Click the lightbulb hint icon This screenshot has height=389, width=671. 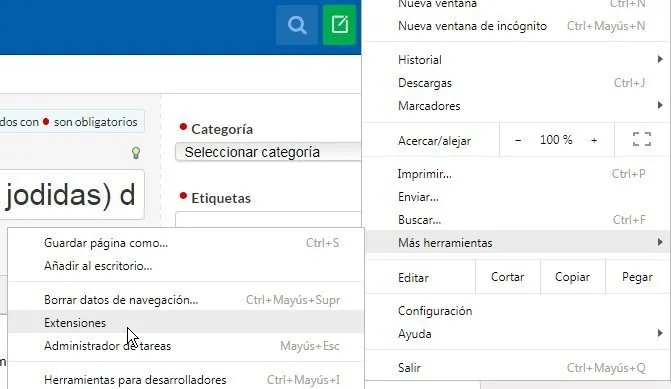click(136, 153)
